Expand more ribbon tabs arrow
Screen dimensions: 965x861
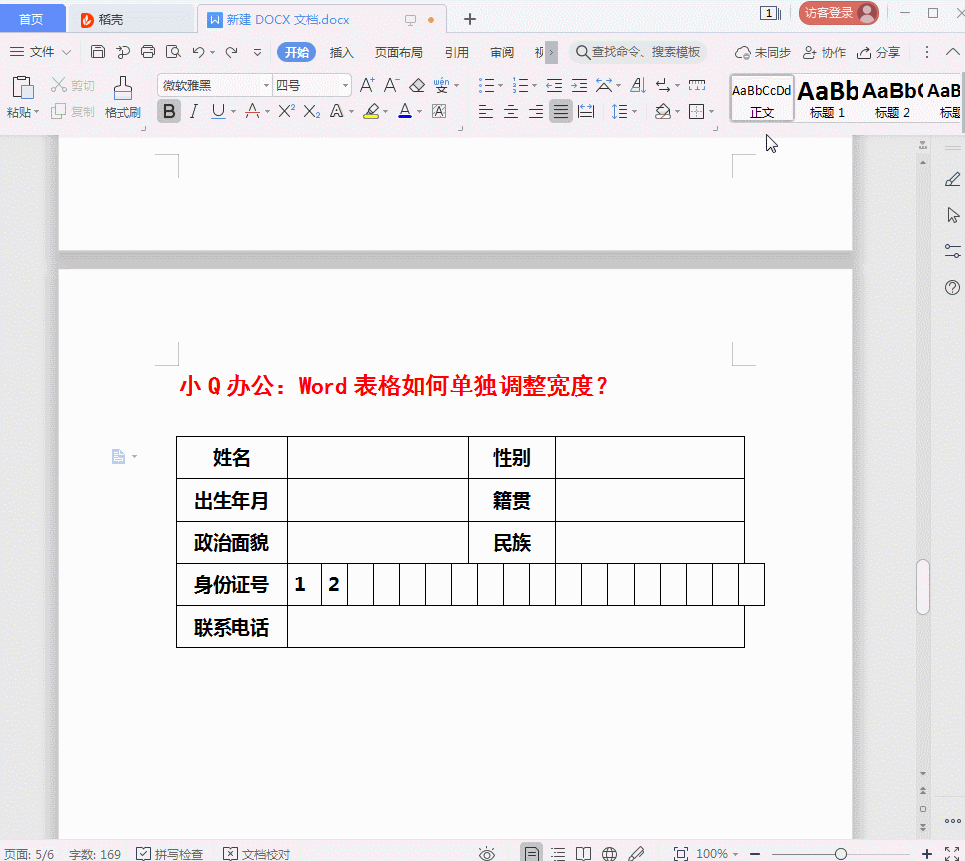tap(551, 52)
